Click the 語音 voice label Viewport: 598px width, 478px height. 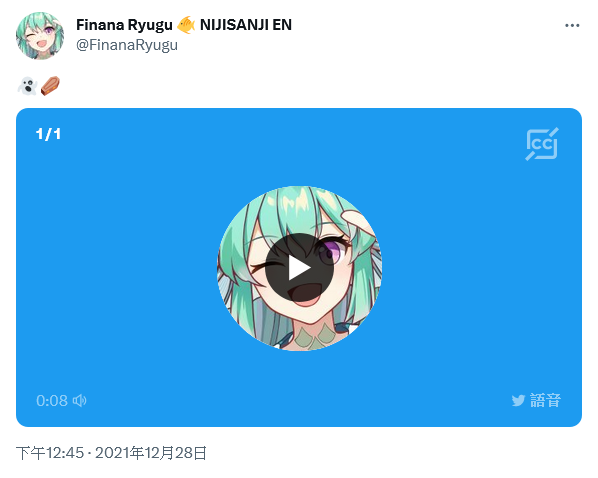(x=545, y=401)
